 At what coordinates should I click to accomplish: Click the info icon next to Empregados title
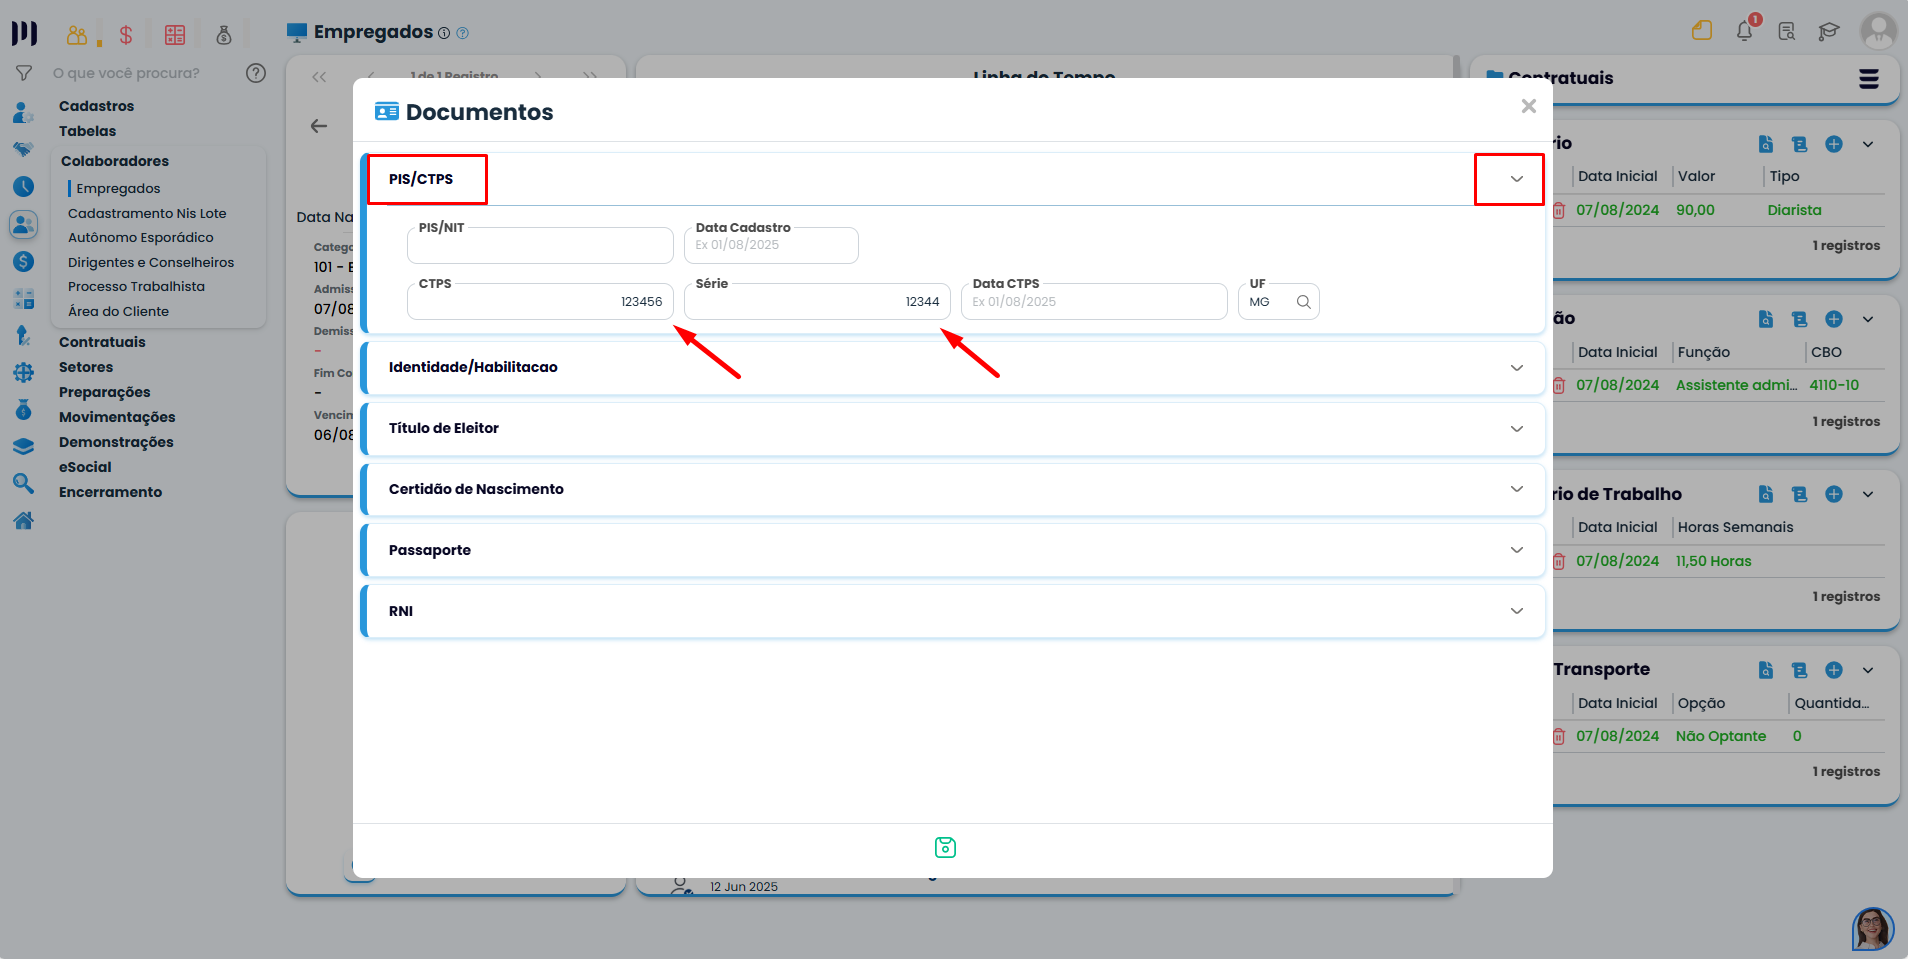(444, 33)
